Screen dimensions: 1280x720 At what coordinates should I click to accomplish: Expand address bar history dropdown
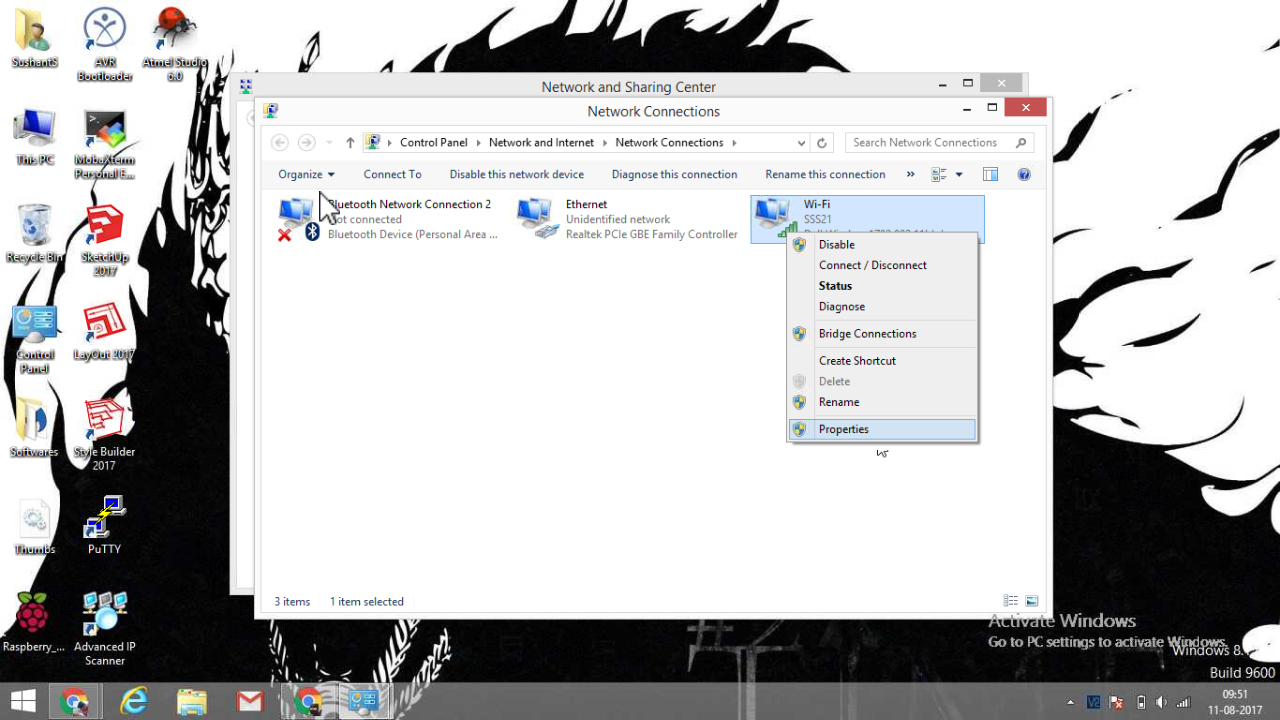click(801, 143)
